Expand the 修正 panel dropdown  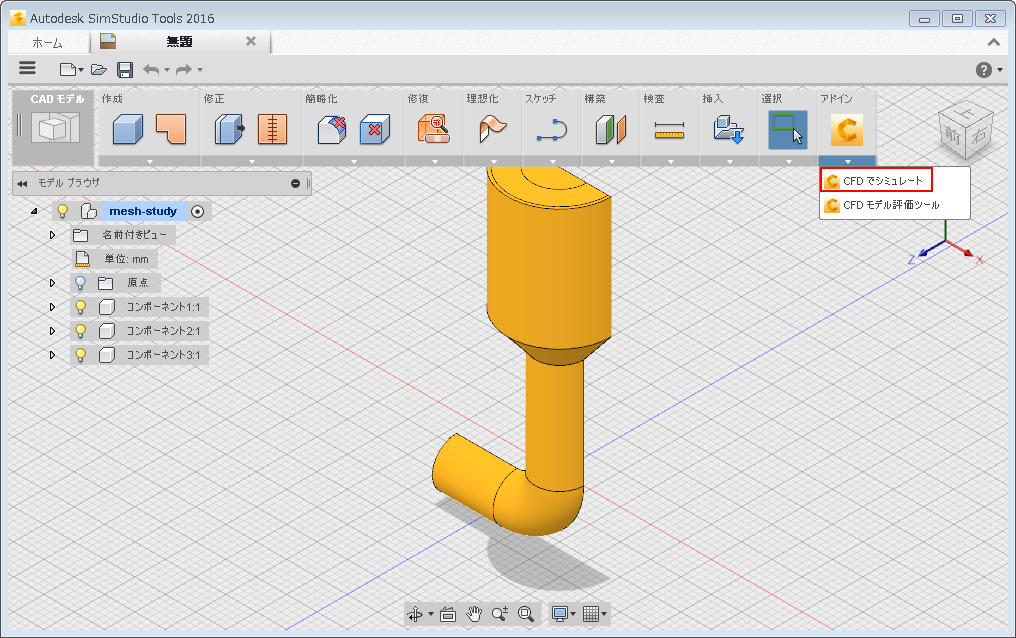point(251,161)
